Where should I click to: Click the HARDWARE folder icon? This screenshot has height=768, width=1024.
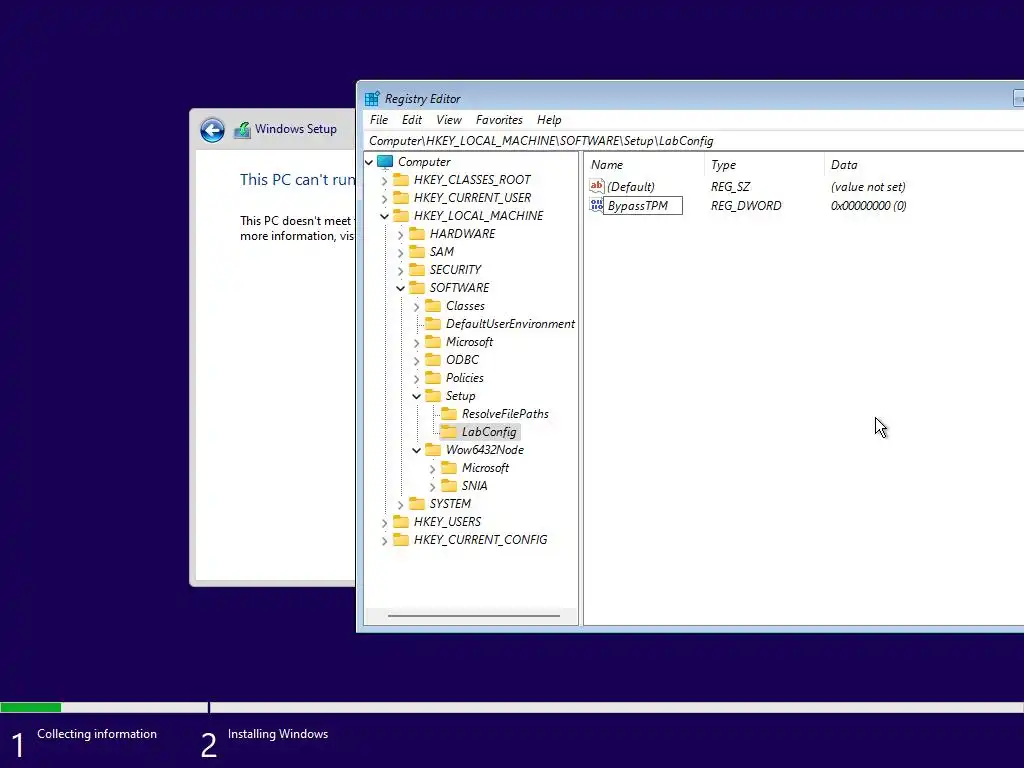point(417,233)
